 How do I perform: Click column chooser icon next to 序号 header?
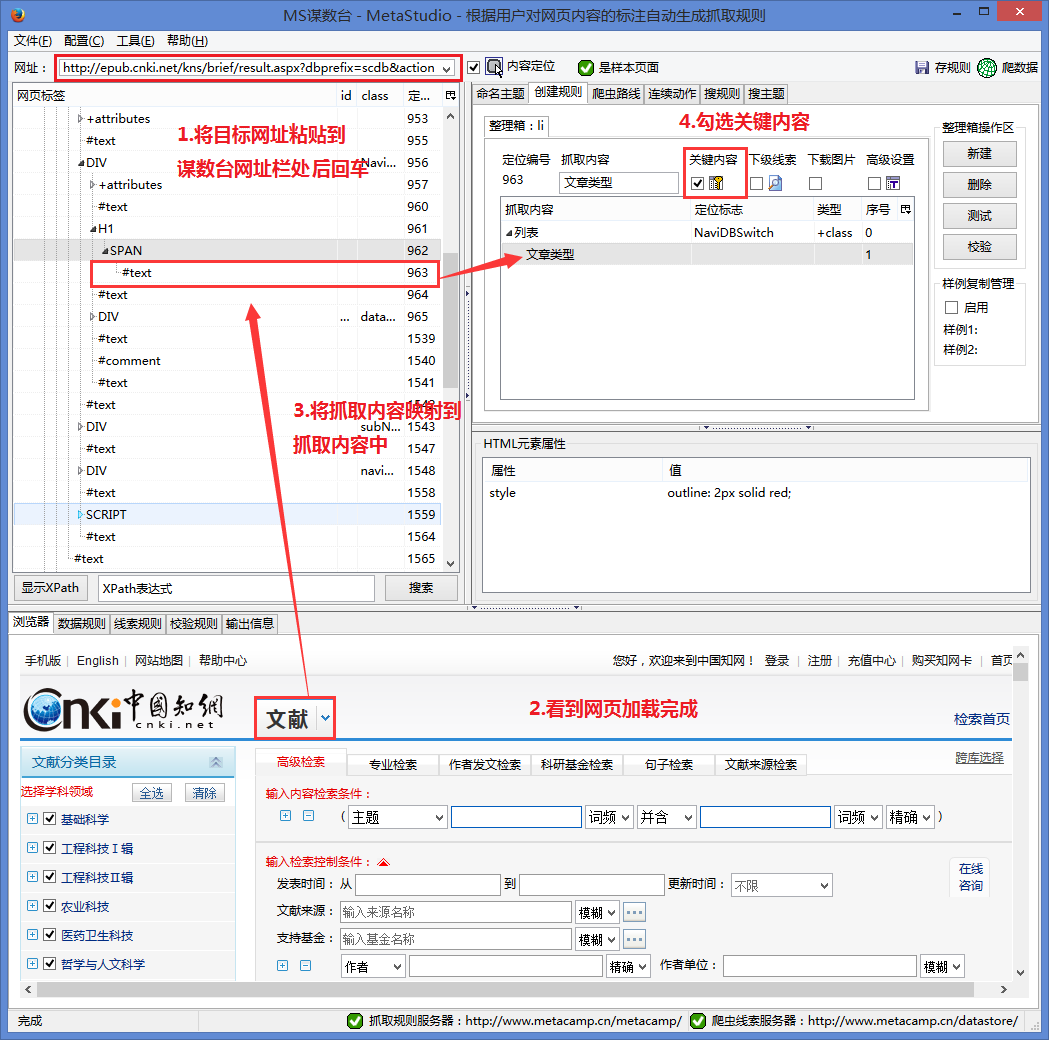click(905, 209)
